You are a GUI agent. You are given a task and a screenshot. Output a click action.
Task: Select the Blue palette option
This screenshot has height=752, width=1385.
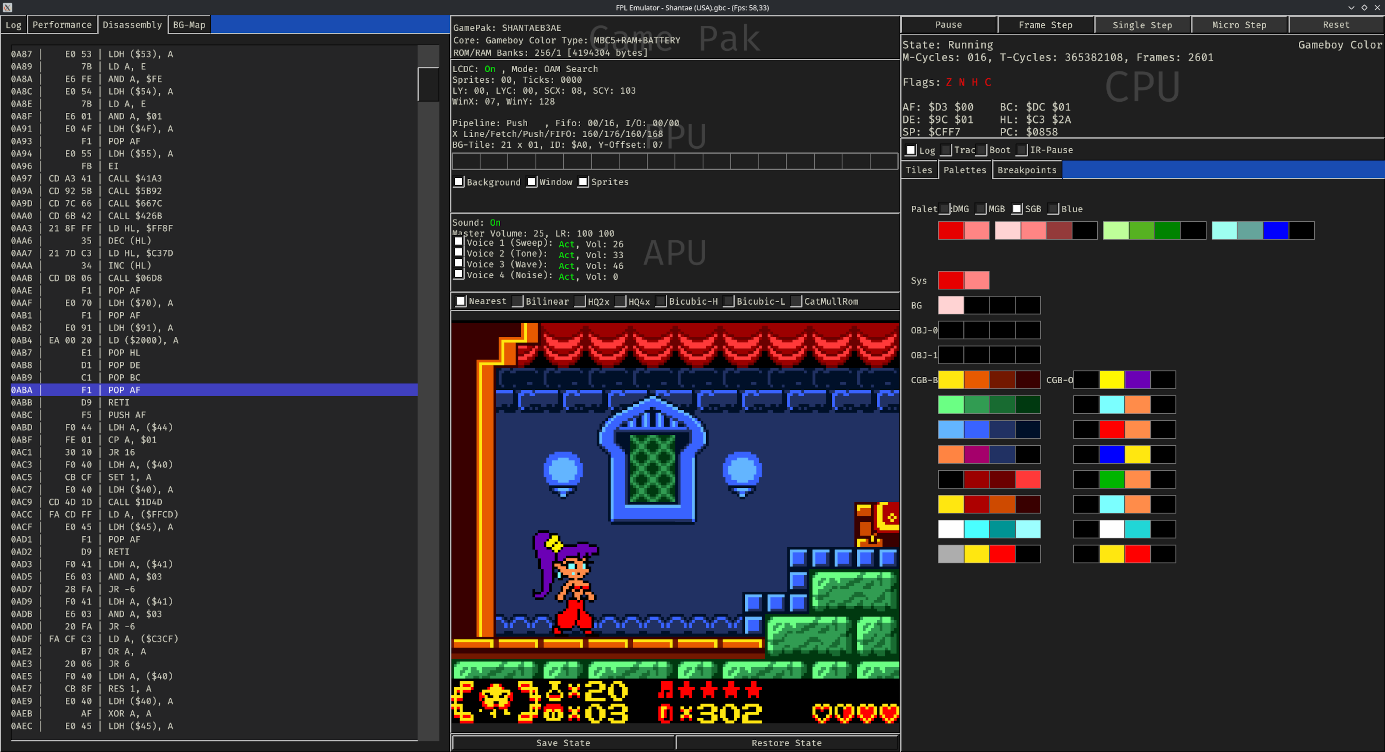point(1053,209)
